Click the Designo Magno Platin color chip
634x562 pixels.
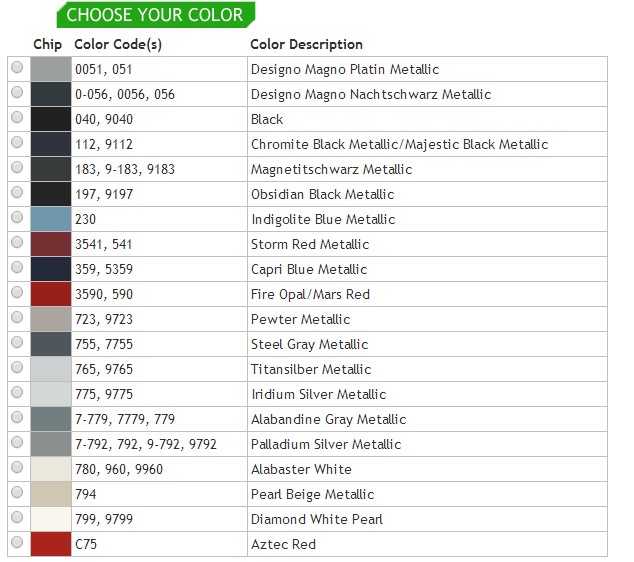click(x=50, y=69)
